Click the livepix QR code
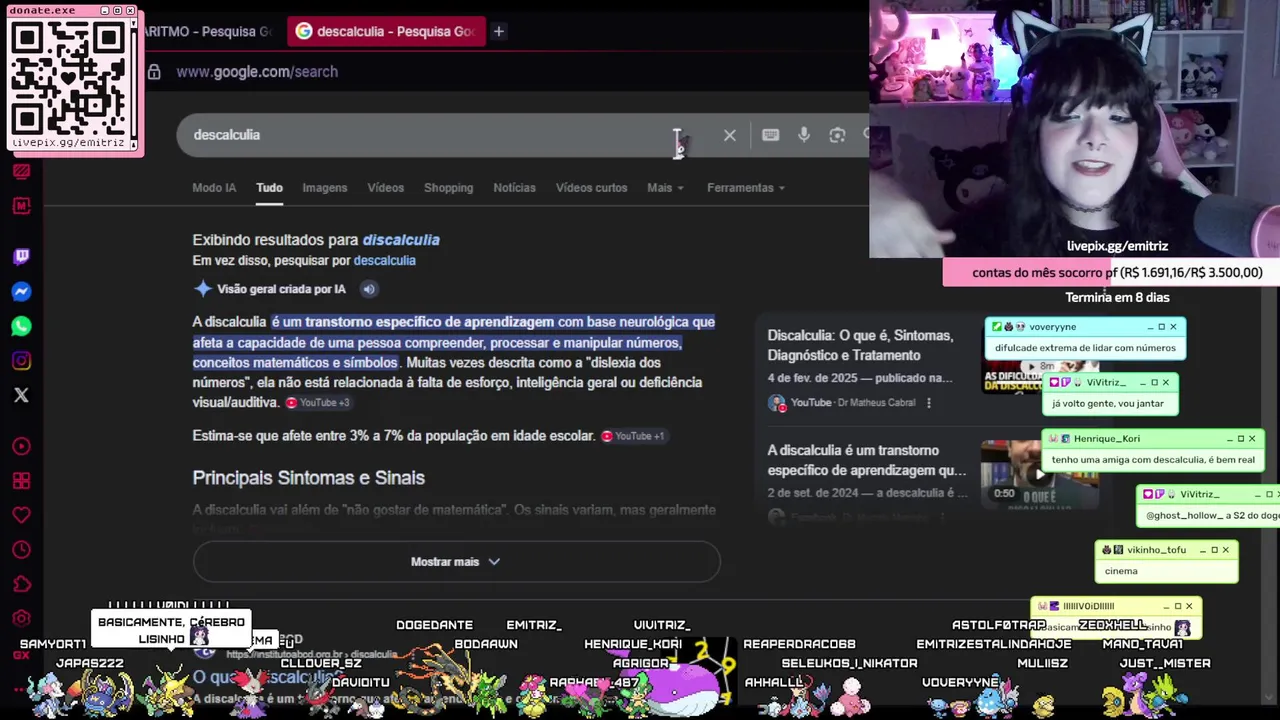The width and height of the screenshot is (1280, 720). click(68, 77)
